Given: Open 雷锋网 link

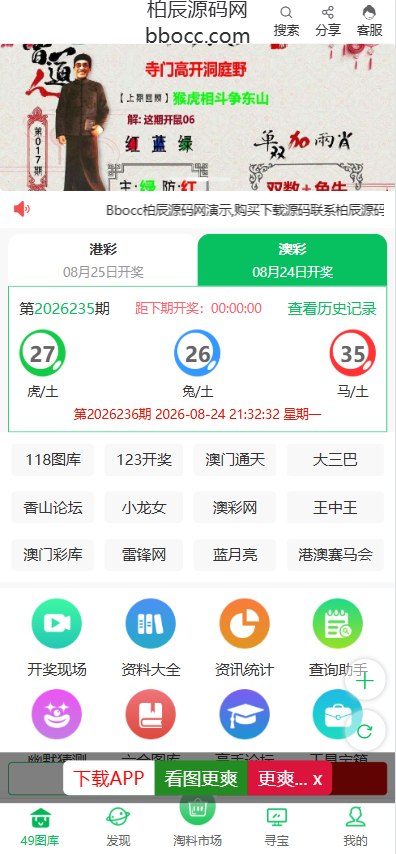Looking at the screenshot, I should [x=144, y=555].
